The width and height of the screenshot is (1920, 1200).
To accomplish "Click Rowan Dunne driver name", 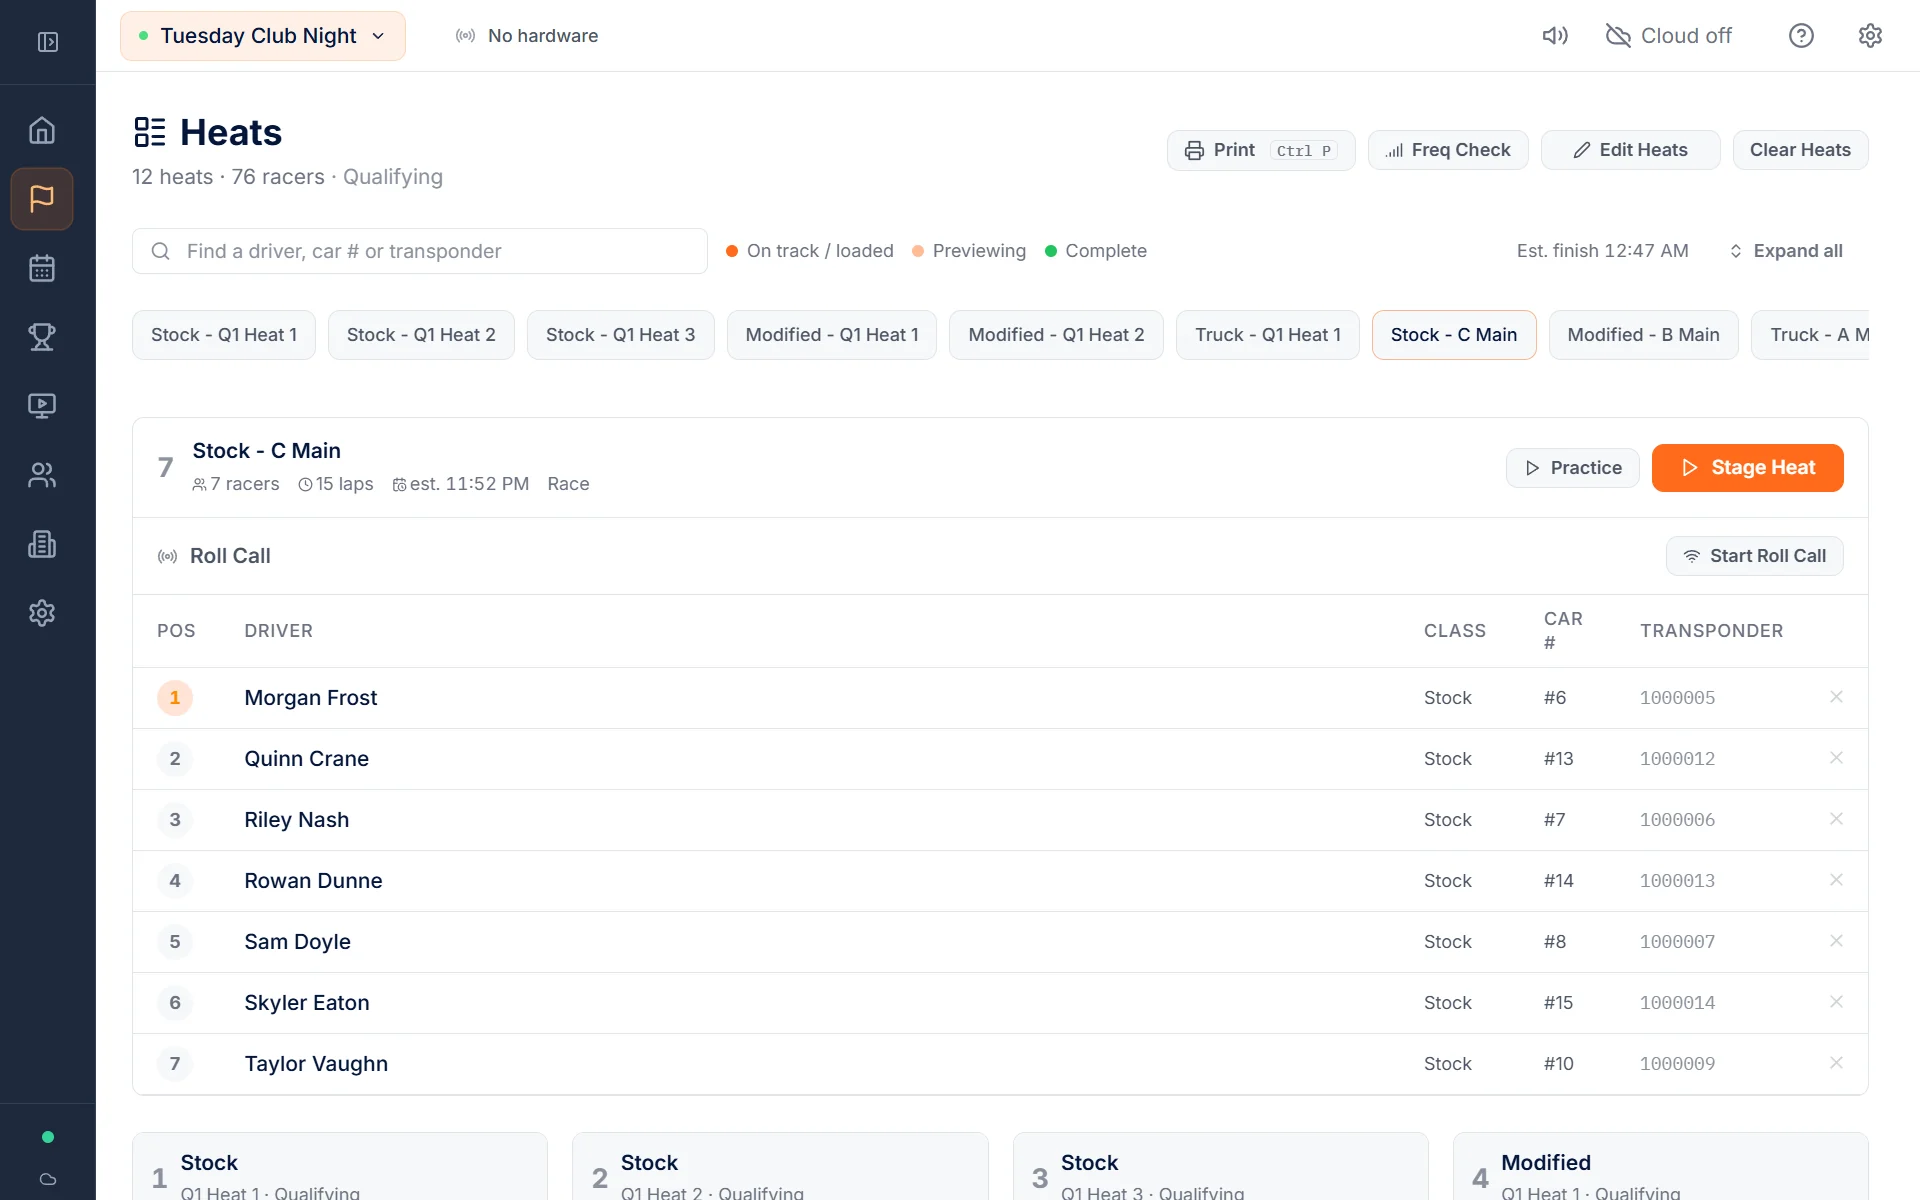I will click(313, 881).
